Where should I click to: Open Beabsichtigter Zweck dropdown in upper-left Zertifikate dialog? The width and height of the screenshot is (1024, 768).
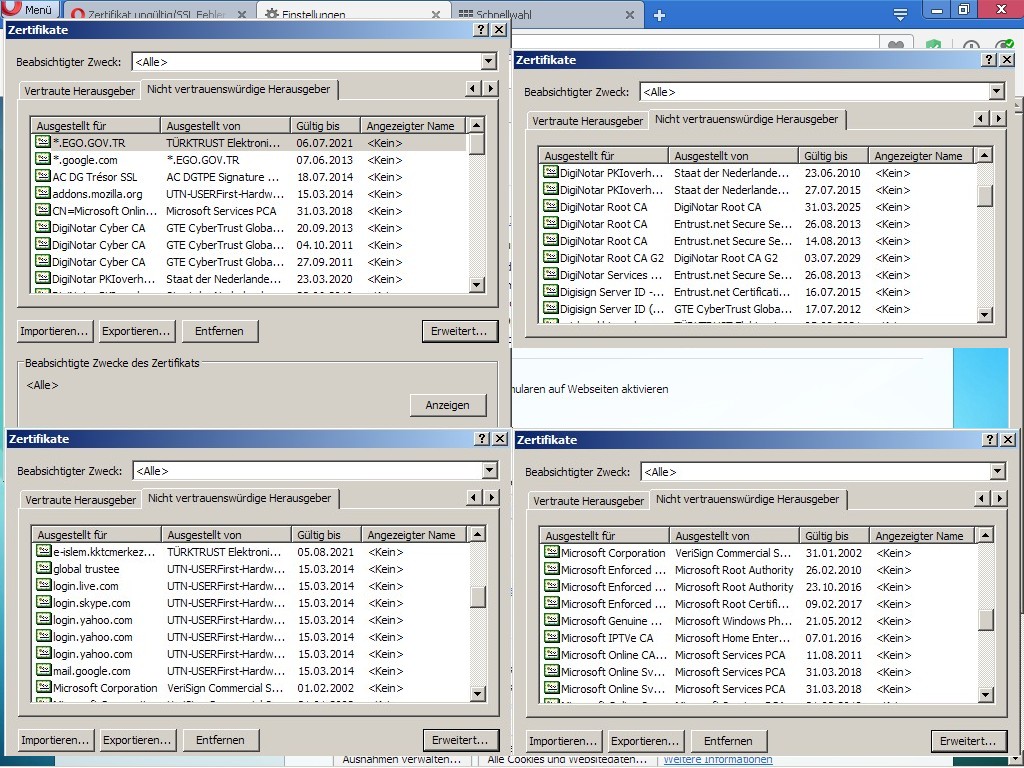click(488, 61)
